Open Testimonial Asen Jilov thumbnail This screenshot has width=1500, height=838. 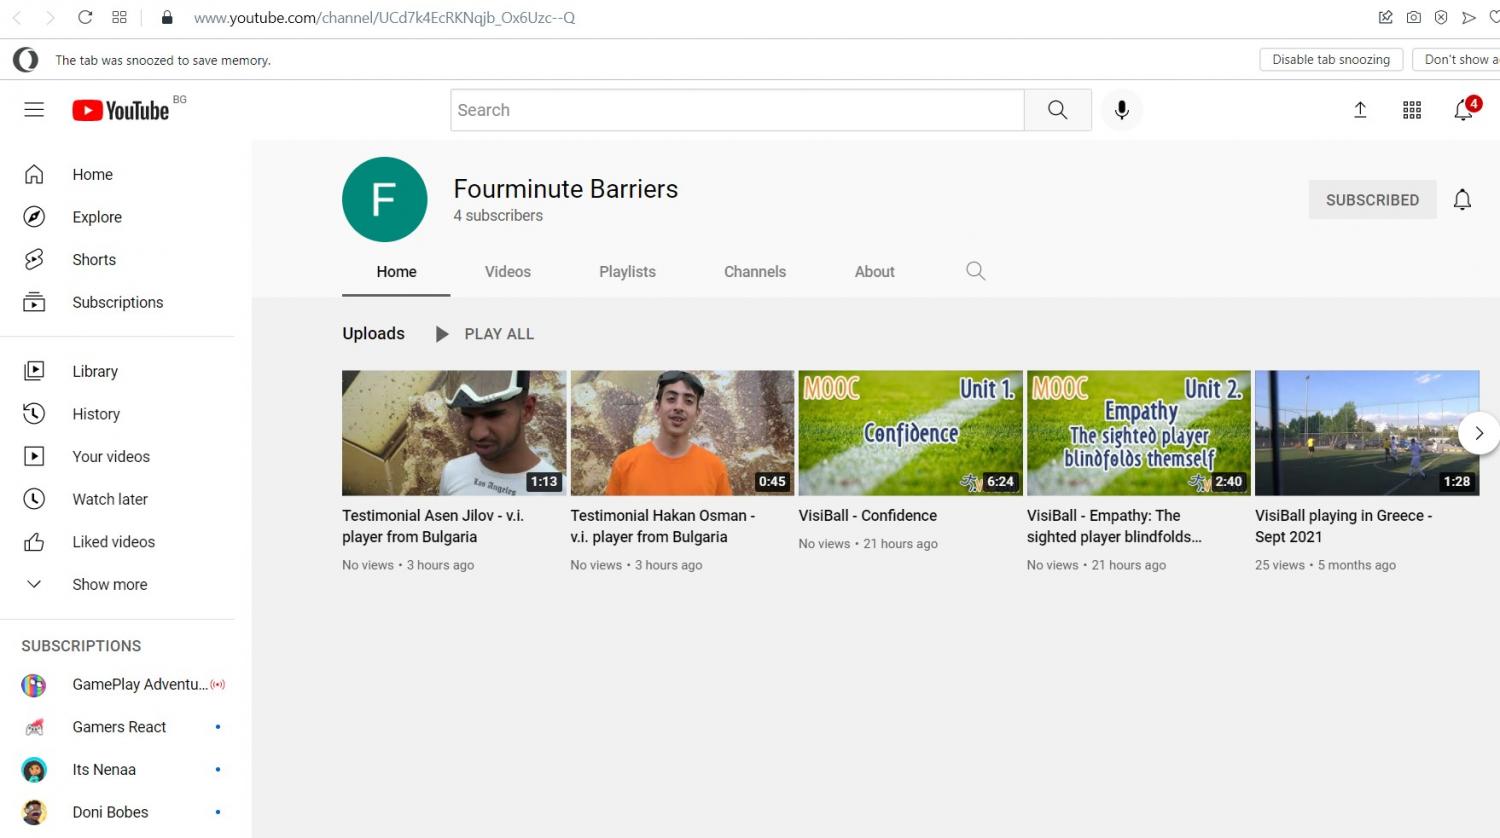pyautogui.click(x=454, y=433)
